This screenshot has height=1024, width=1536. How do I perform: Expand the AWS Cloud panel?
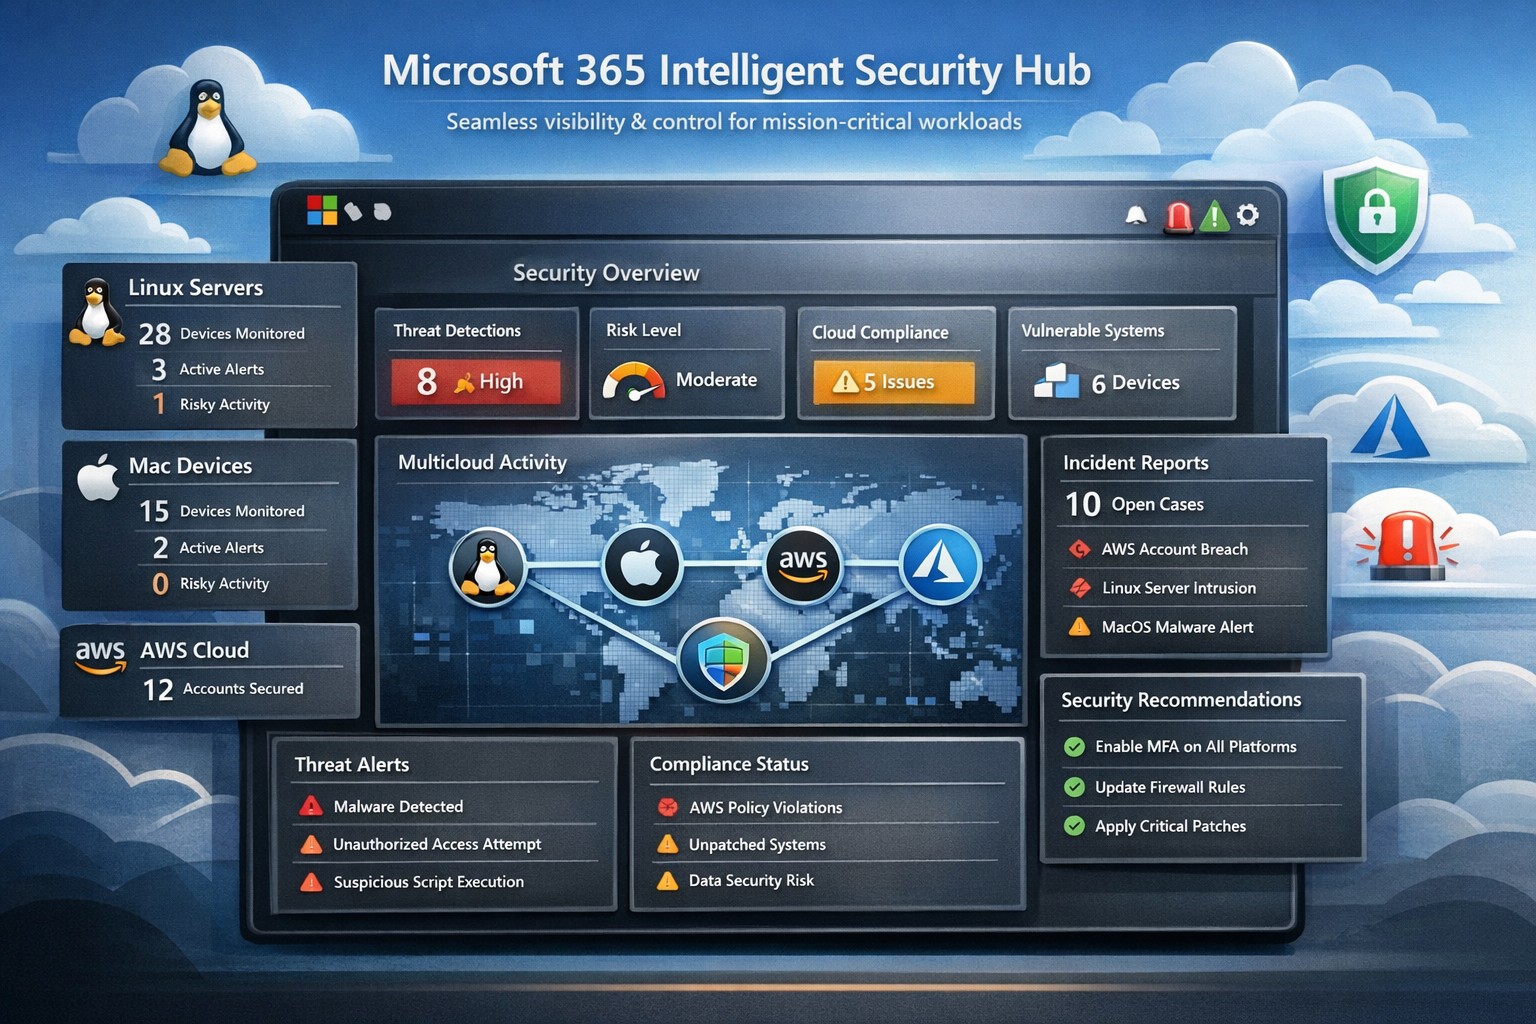click(194, 651)
